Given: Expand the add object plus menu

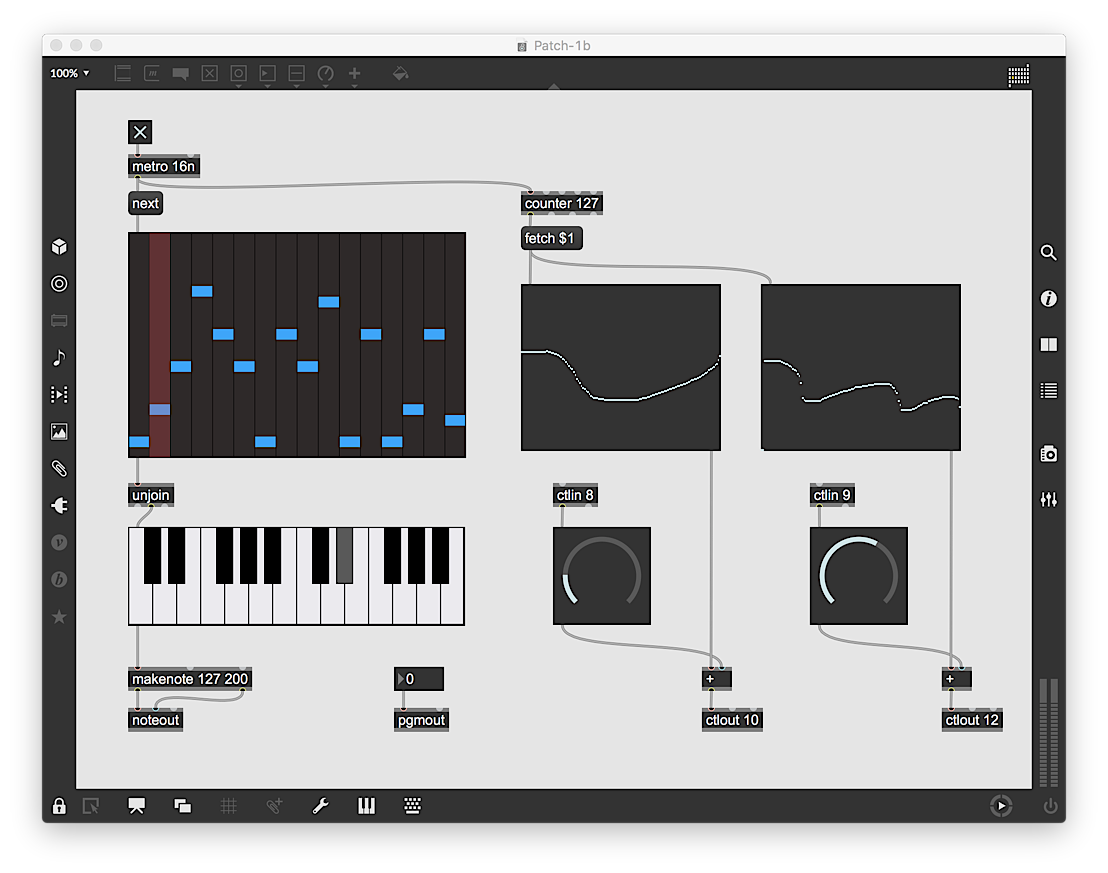Looking at the screenshot, I should (x=355, y=74).
